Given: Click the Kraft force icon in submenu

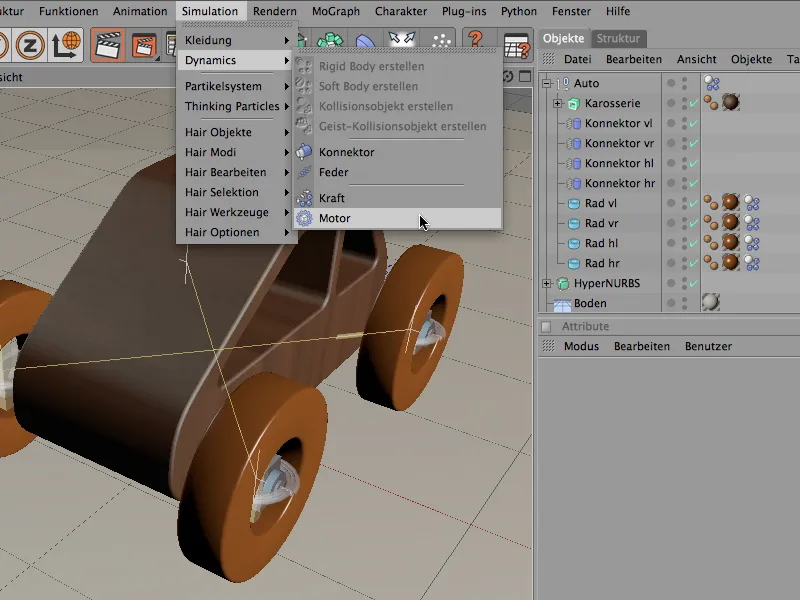Looking at the screenshot, I should [x=305, y=198].
